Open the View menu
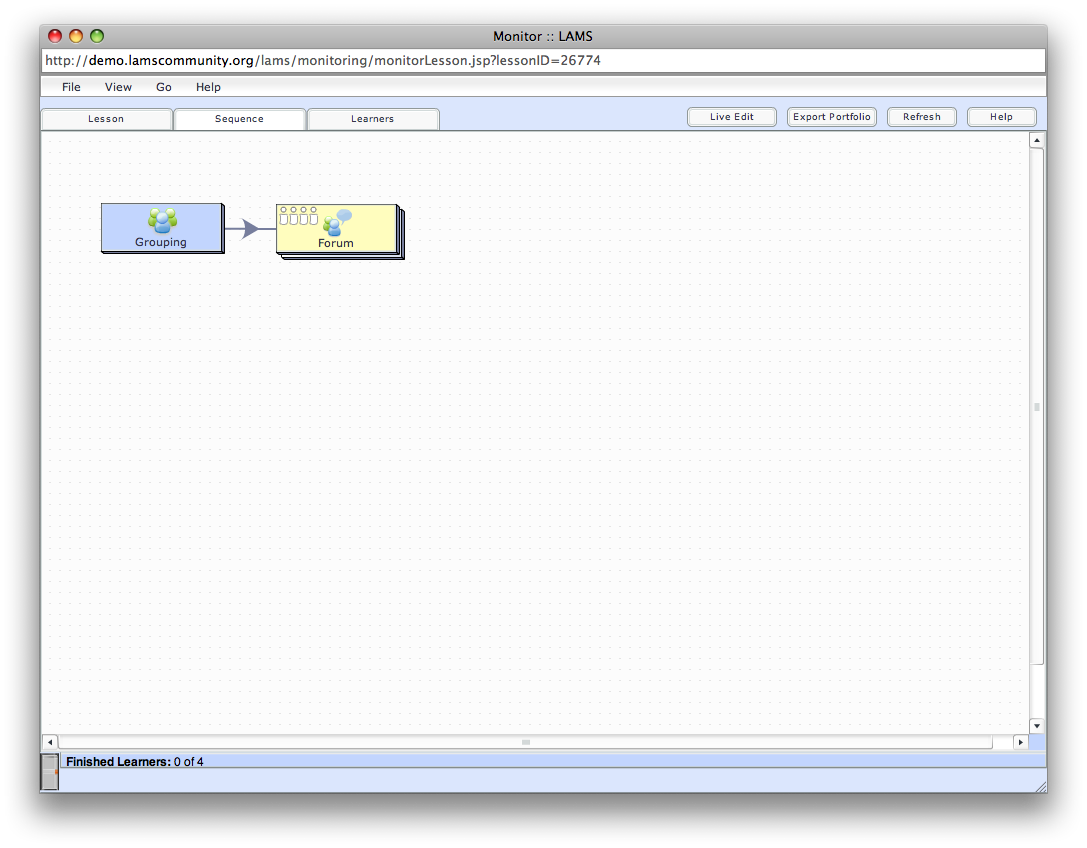 point(118,87)
